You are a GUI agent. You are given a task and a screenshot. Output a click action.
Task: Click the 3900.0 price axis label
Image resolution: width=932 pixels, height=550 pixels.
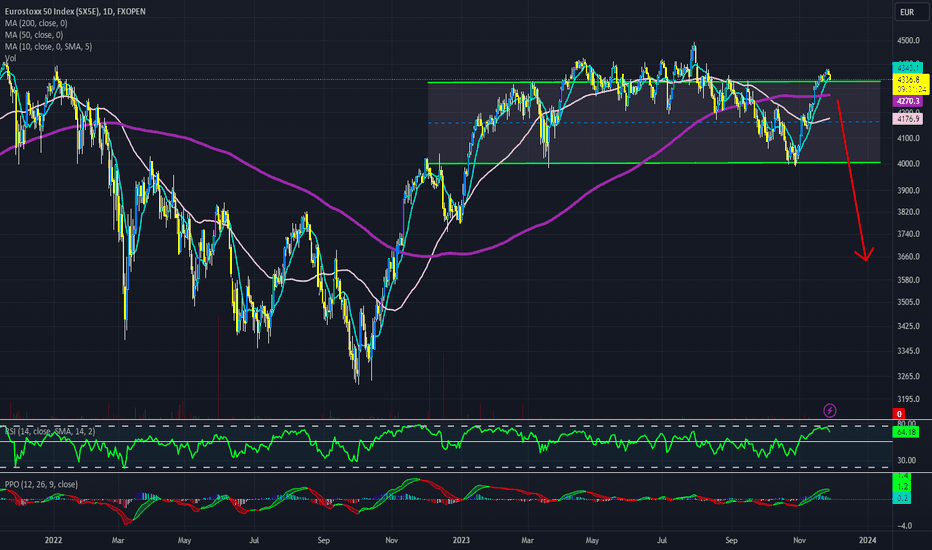[x=909, y=190]
